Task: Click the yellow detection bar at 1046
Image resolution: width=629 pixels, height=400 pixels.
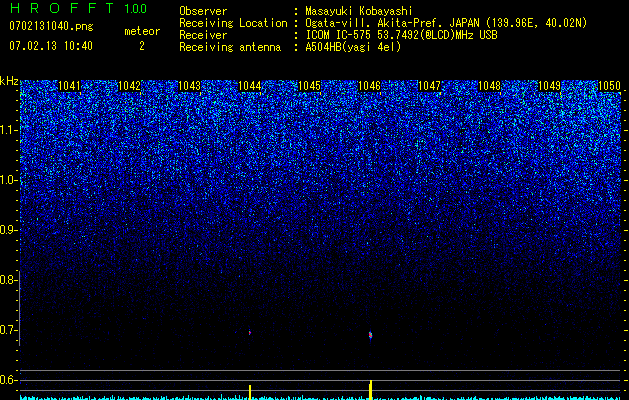Action: point(370,390)
